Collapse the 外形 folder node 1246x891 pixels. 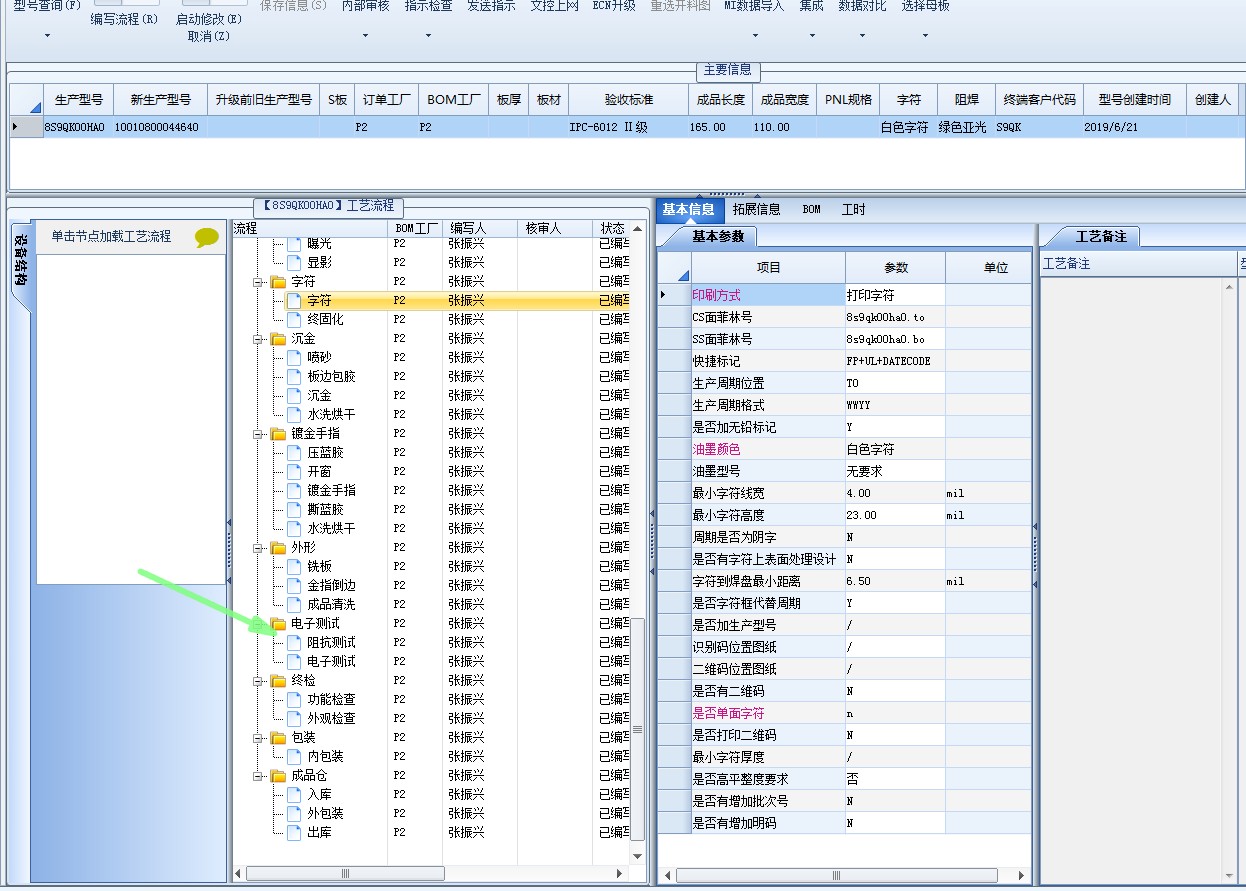[258, 548]
